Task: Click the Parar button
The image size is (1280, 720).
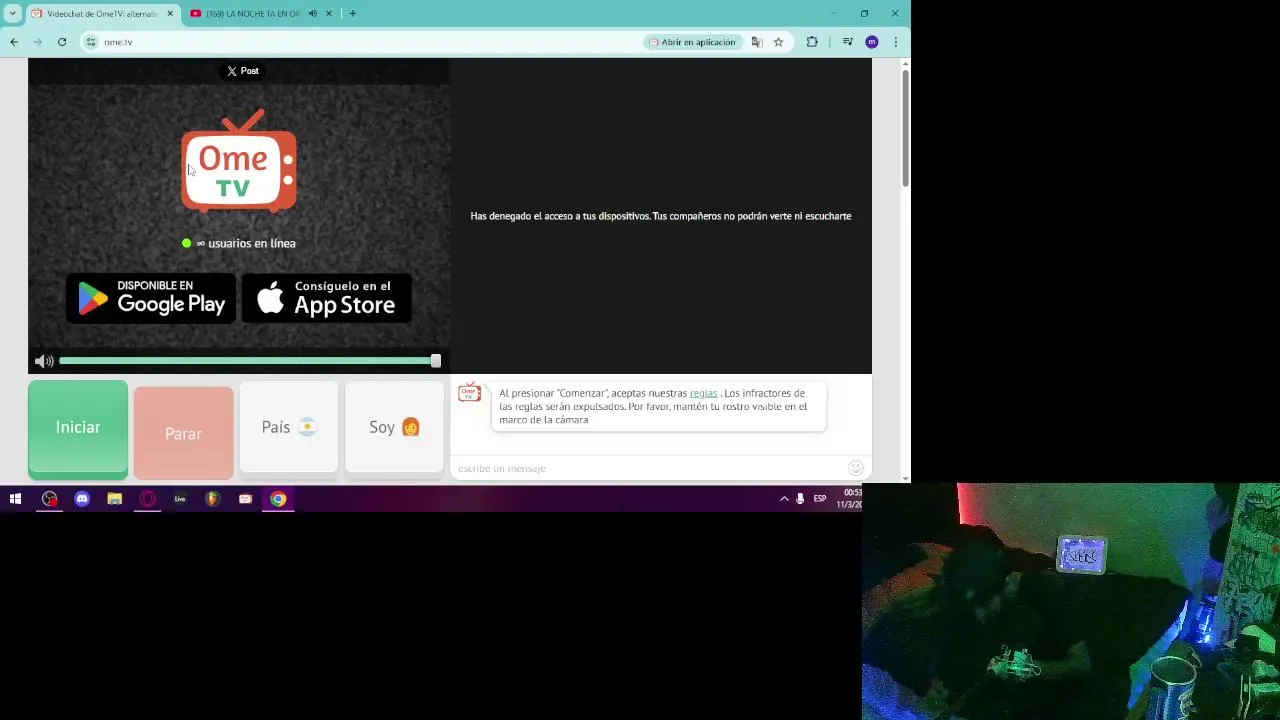Action: tap(183, 433)
